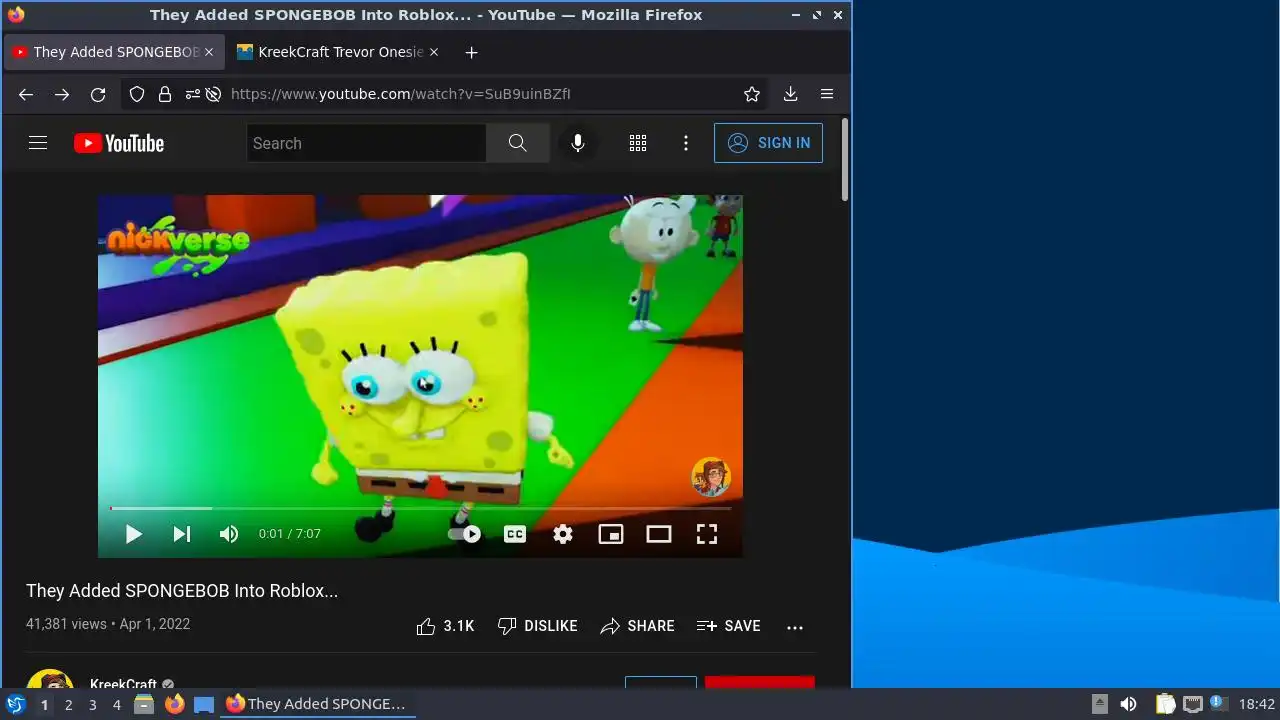1280x720 pixels.
Task: Turn on closed captions
Action: click(x=515, y=534)
